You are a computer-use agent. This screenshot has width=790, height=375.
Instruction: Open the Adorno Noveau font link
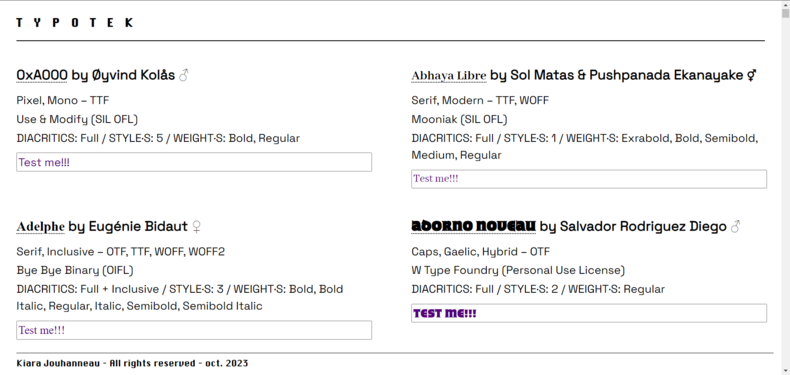tap(474, 227)
